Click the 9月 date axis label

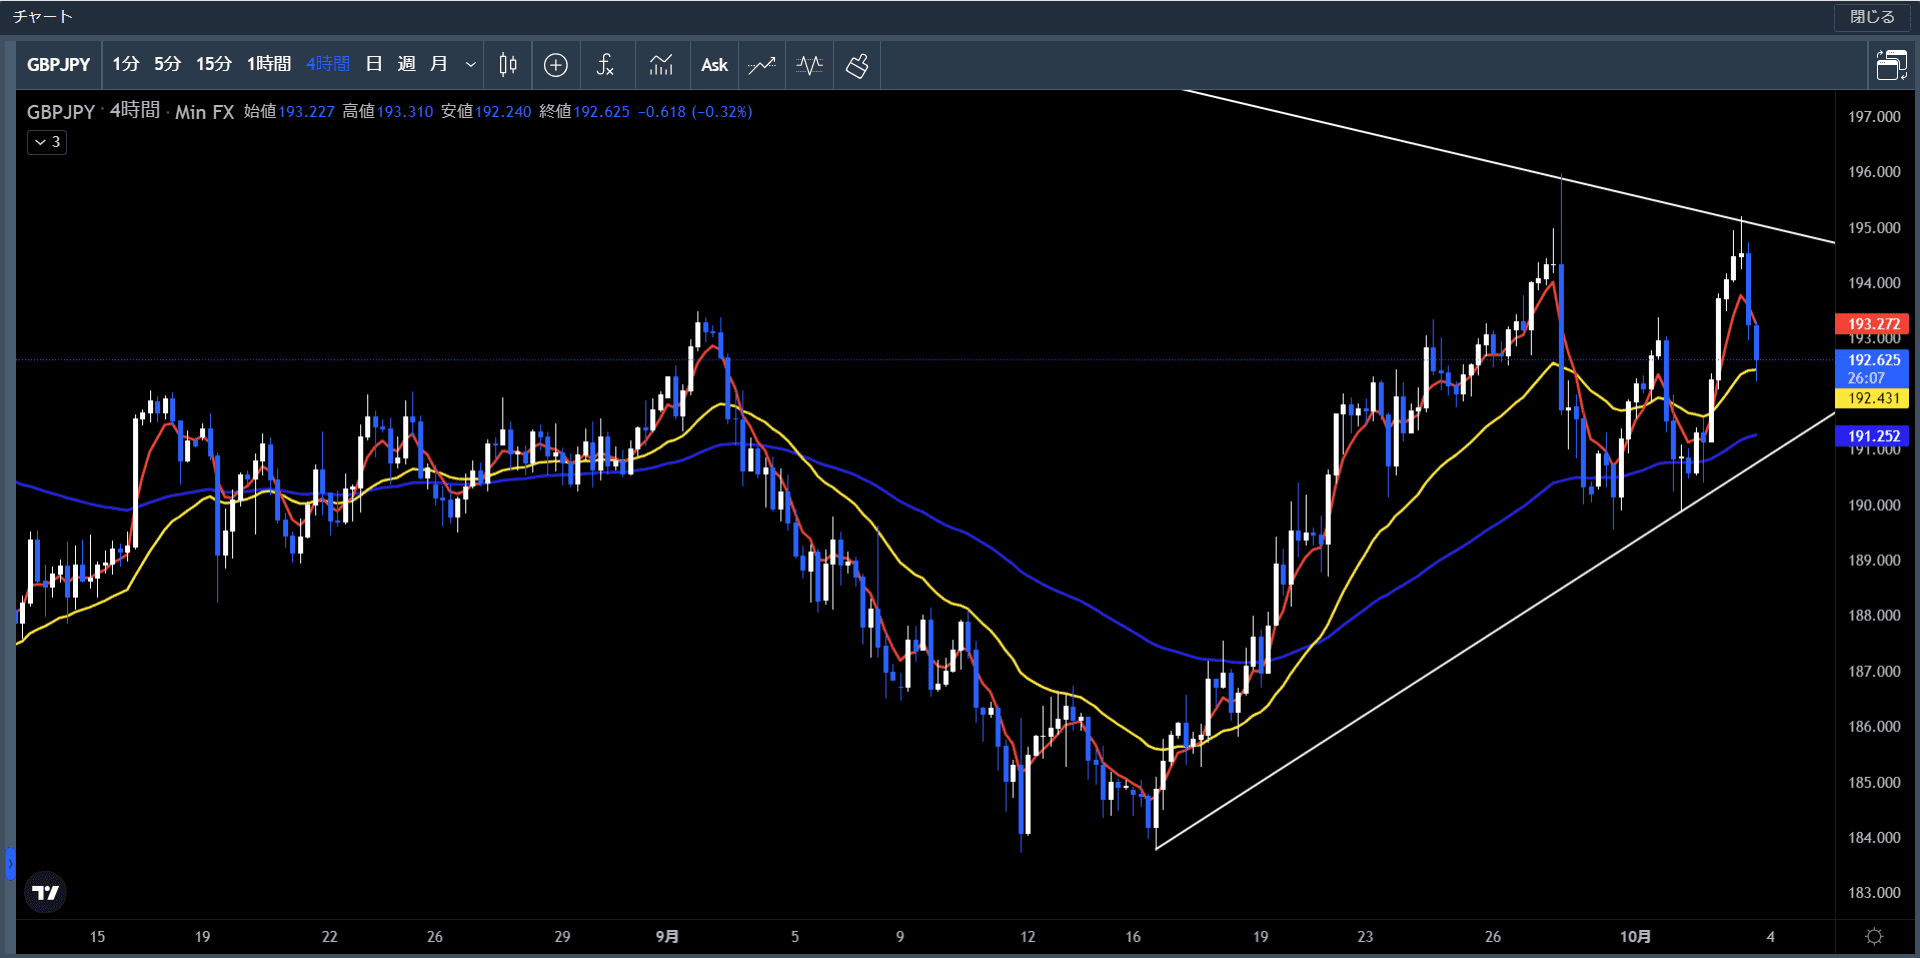click(x=667, y=937)
